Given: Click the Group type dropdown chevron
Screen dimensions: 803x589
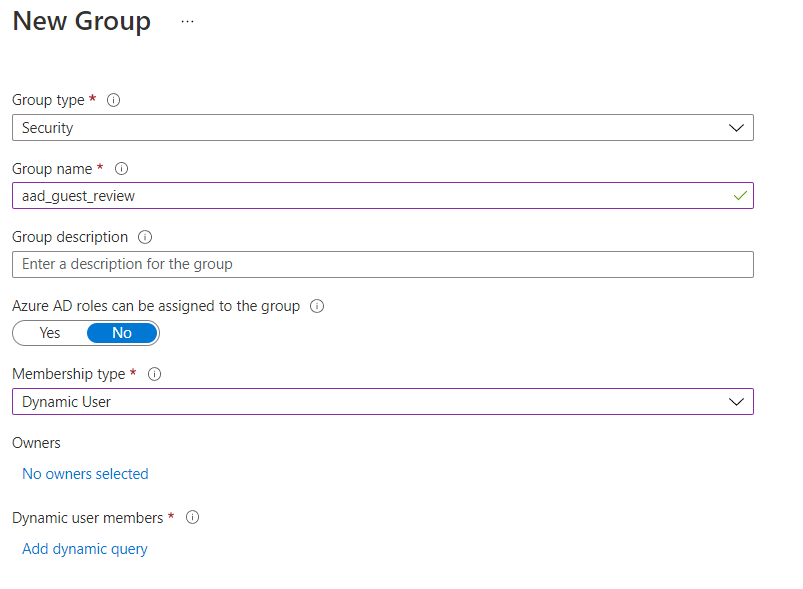Looking at the screenshot, I should point(737,128).
